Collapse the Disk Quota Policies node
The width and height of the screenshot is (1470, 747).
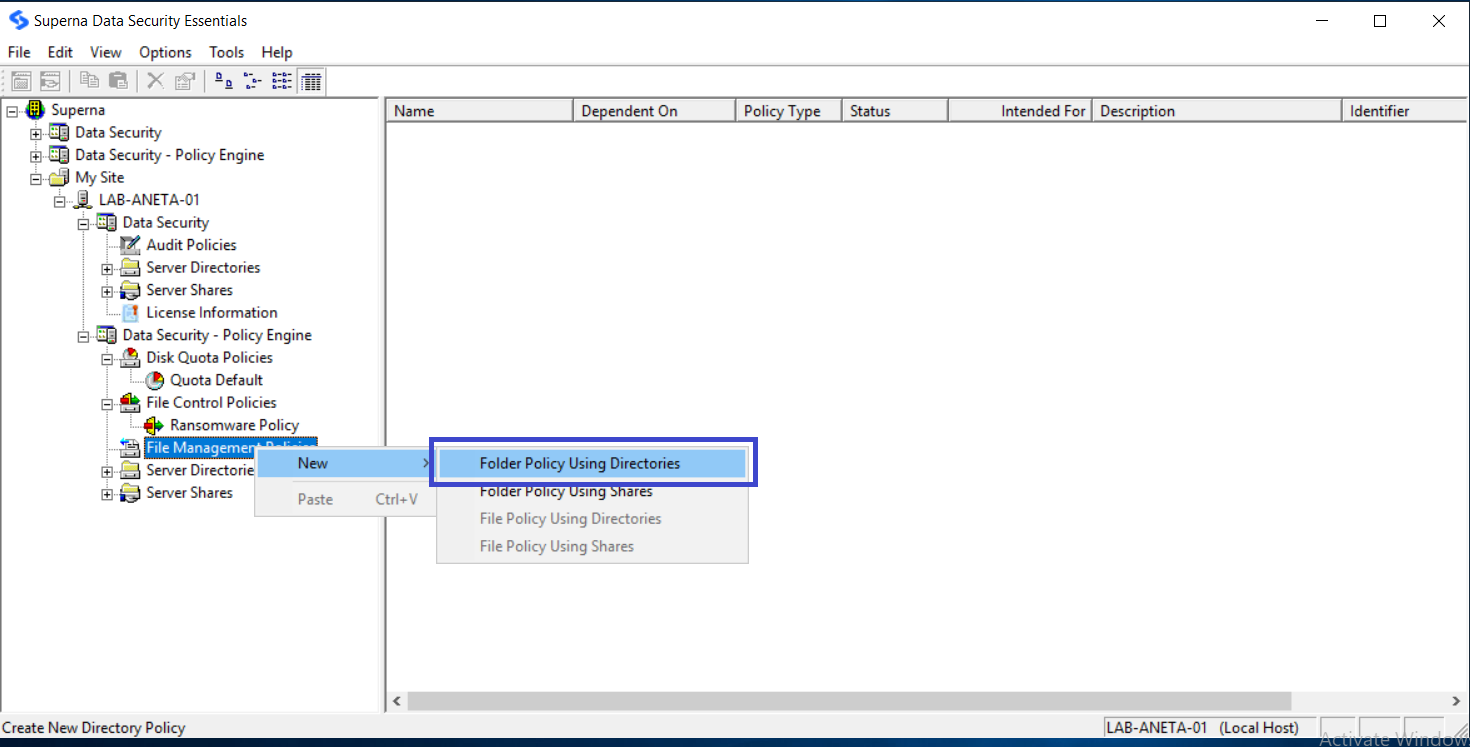pyautogui.click(x=107, y=358)
